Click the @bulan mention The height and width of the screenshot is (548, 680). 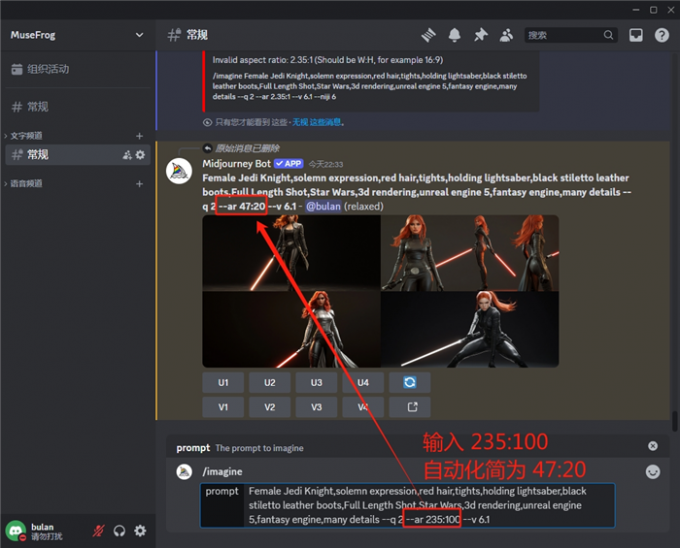[x=323, y=206]
